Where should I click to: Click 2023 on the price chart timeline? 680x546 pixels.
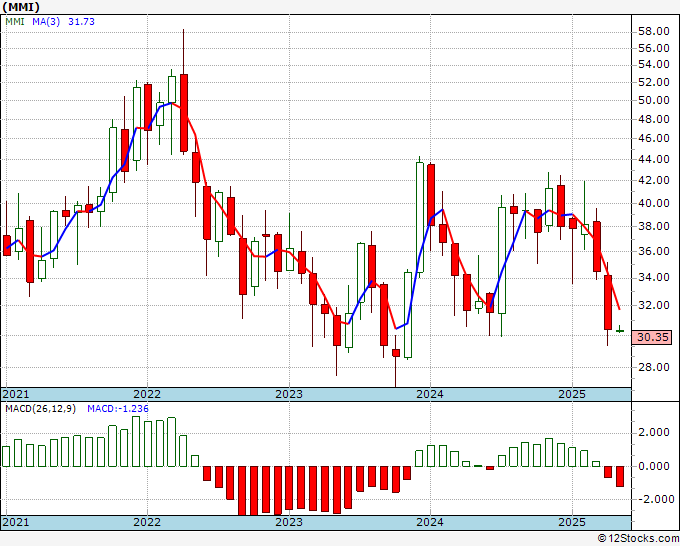[289, 394]
